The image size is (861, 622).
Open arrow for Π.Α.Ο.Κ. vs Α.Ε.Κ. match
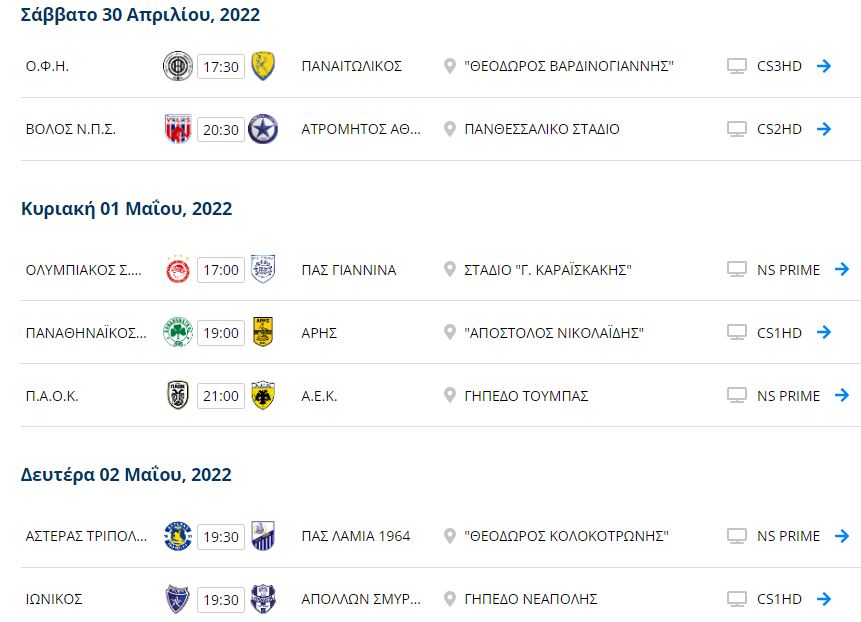point(842,396)
